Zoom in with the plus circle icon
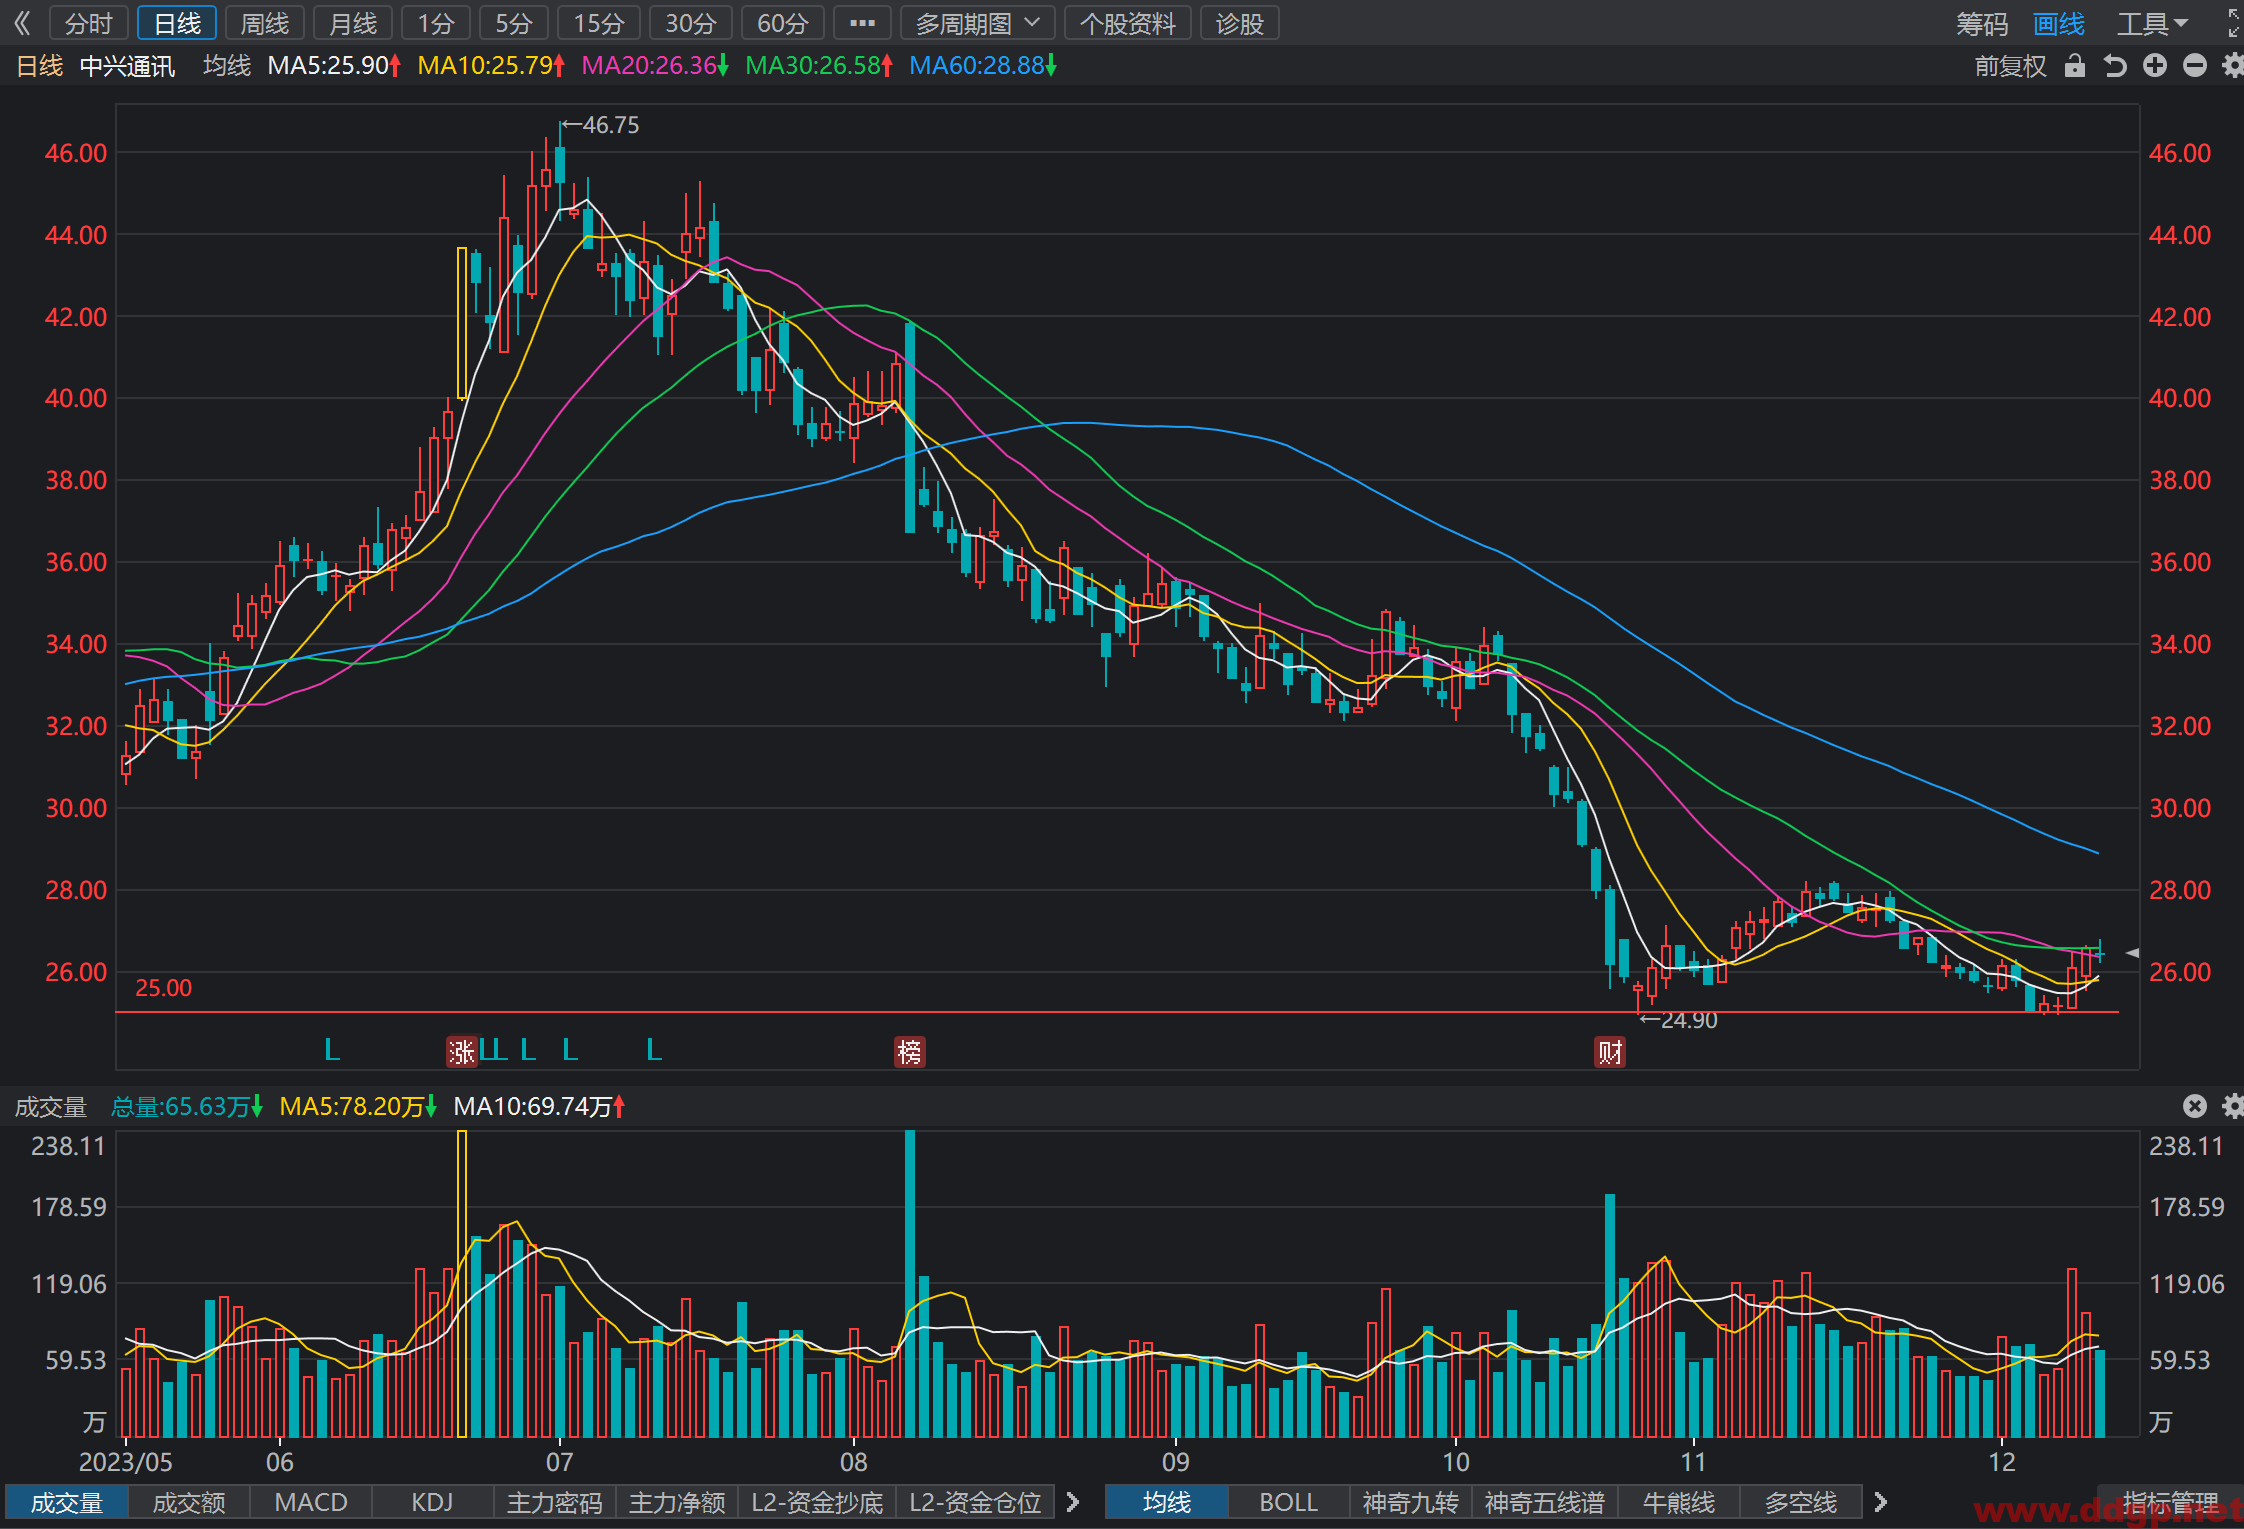 coord(2155,66)
